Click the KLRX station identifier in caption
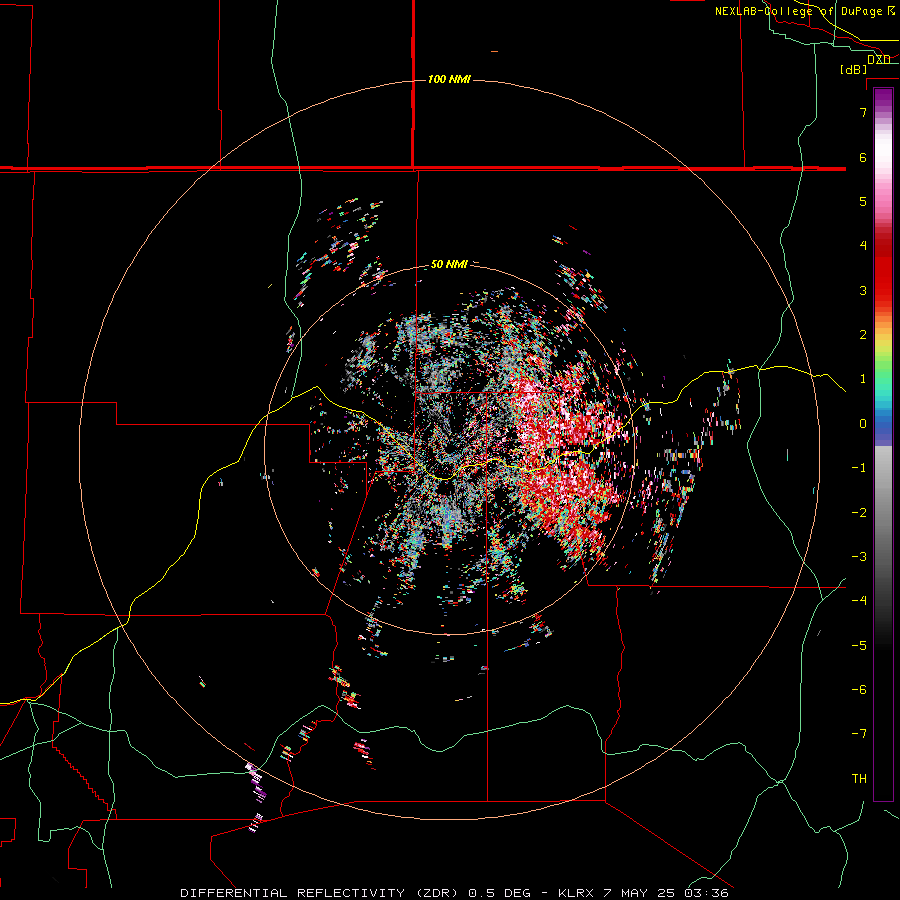The height and width of the screenshot is (900, 900). 576,893
